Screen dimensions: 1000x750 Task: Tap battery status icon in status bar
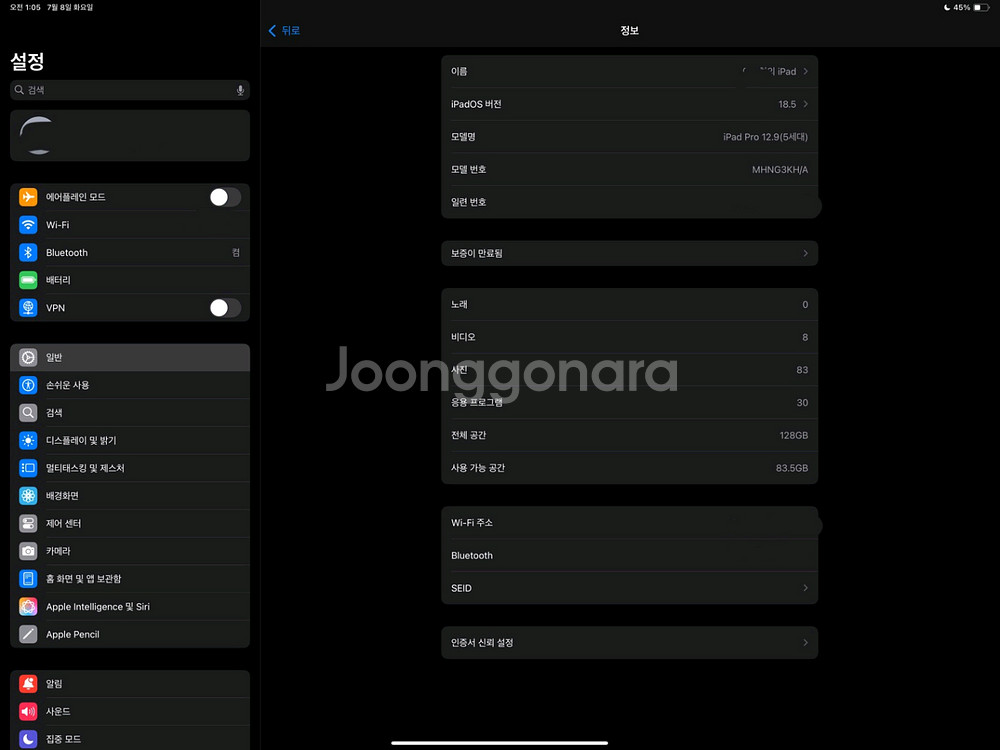click(x=981, y=8)
